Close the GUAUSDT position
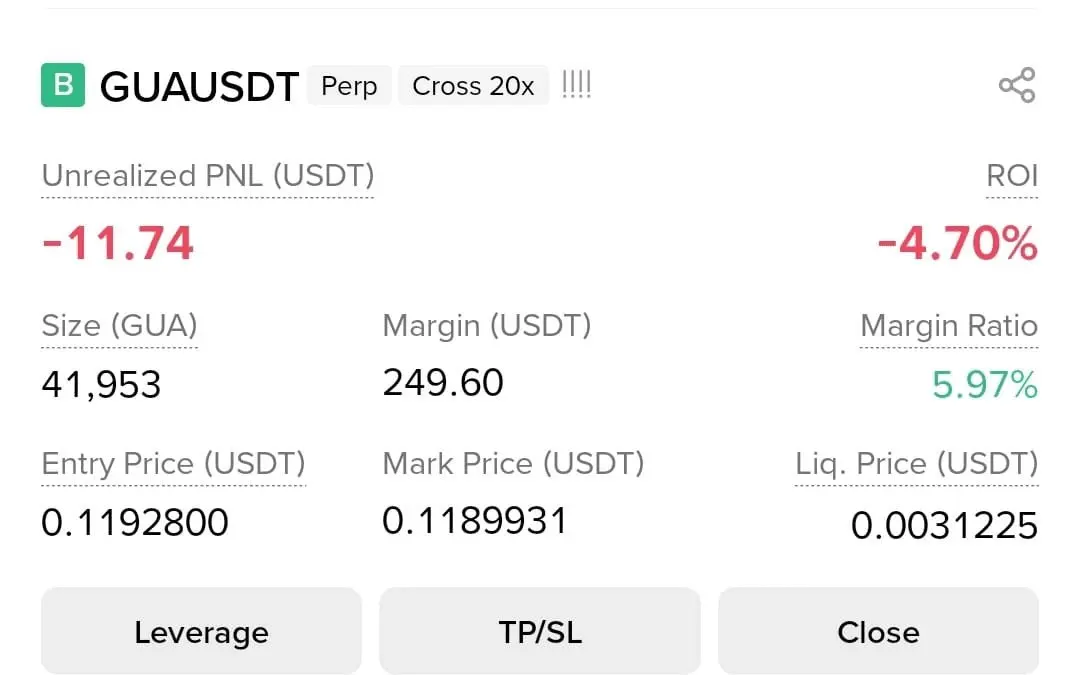The image size is (1079, 675). coord(878,631)
